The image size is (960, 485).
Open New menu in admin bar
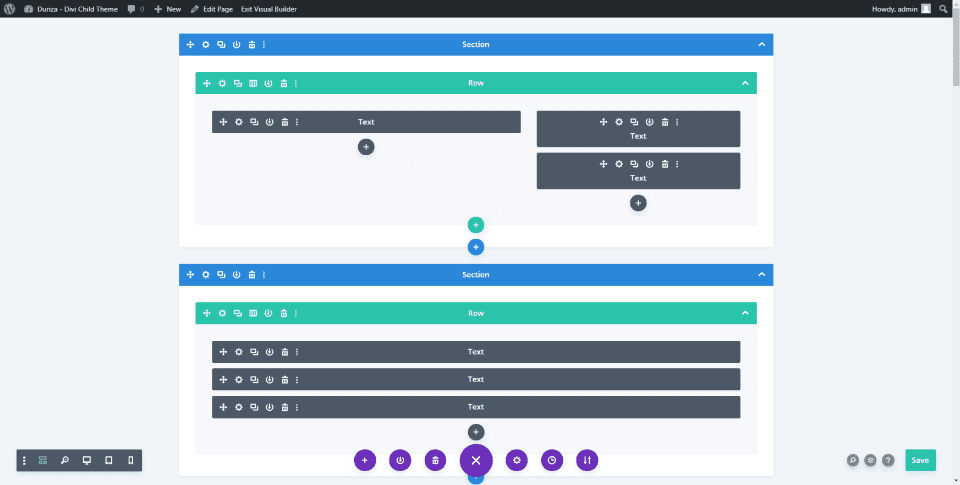[x=168, y=9]
